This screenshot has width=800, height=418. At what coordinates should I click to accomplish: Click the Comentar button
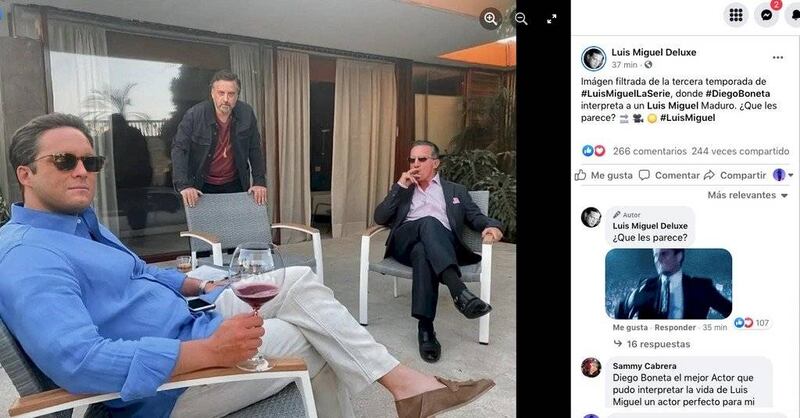tap(670, 175)
